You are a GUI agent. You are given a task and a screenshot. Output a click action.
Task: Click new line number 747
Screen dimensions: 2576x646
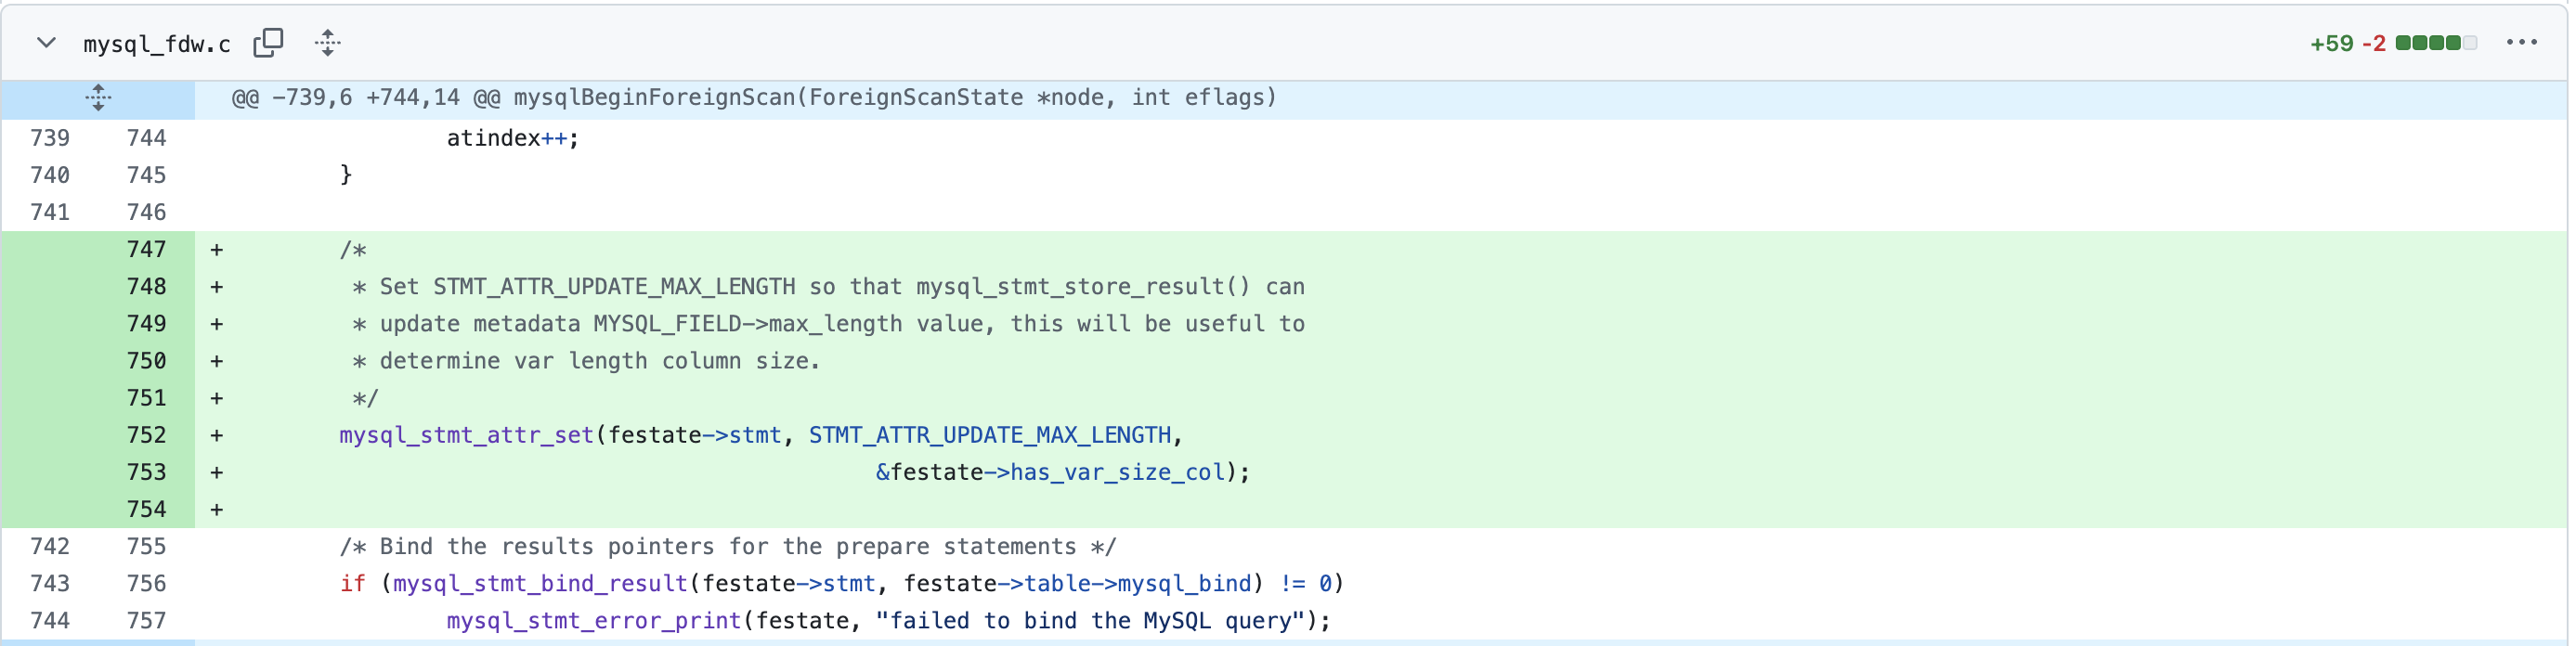(x=146, y=250)
